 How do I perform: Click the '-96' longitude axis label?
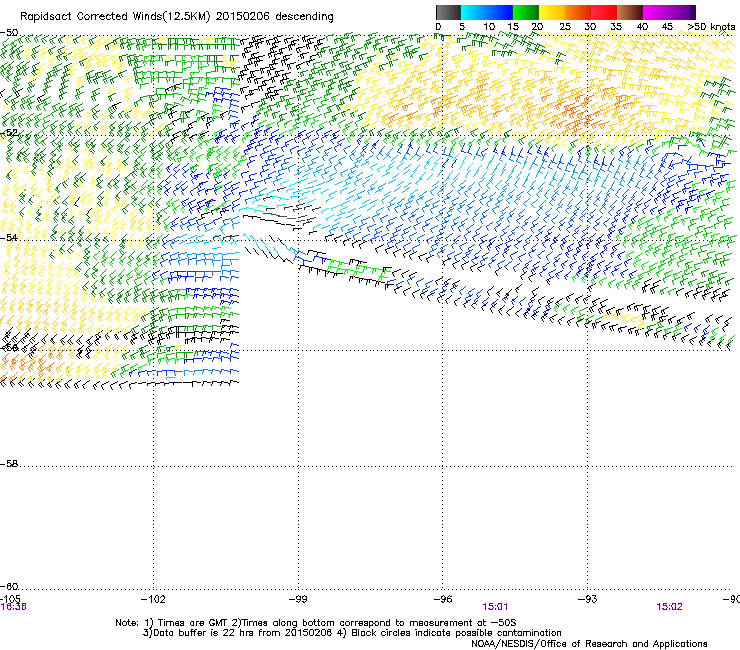pos(443,599)
